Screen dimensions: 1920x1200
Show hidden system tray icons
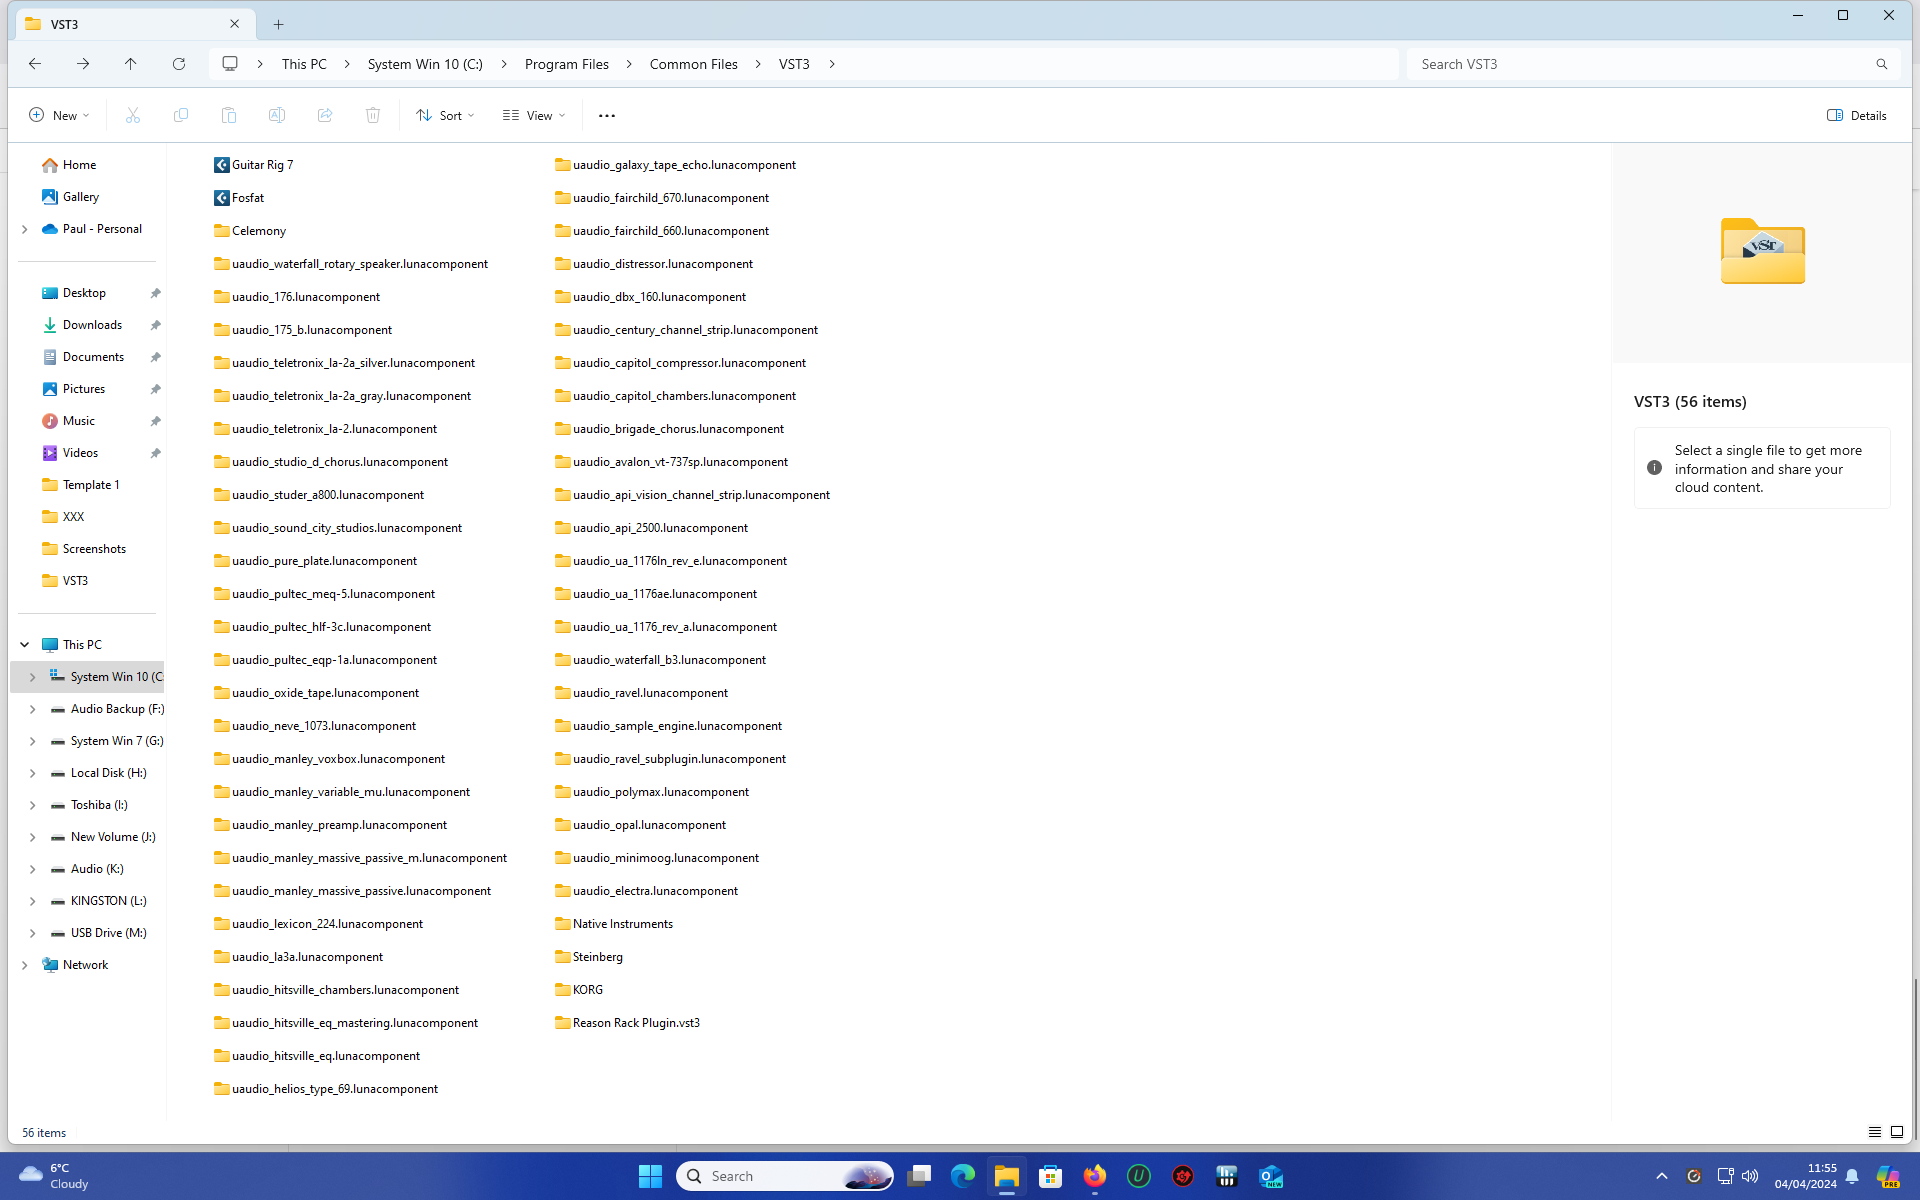point(1662,1176)
